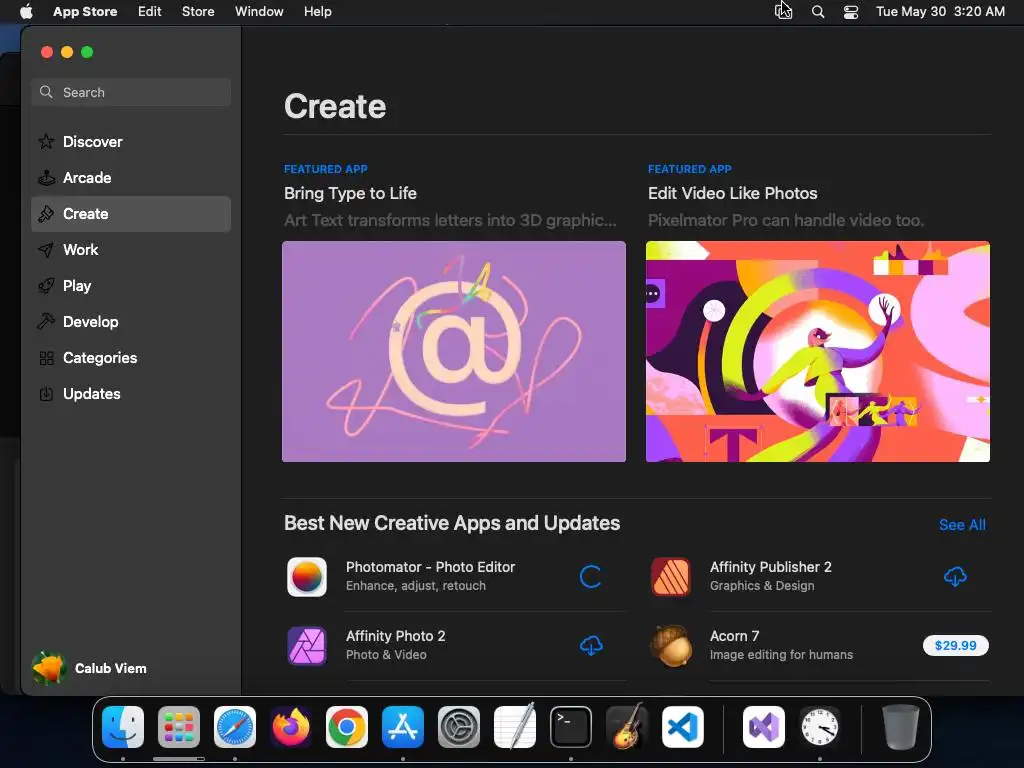
Task: Open Finder from the Dock
Action: 123,727
